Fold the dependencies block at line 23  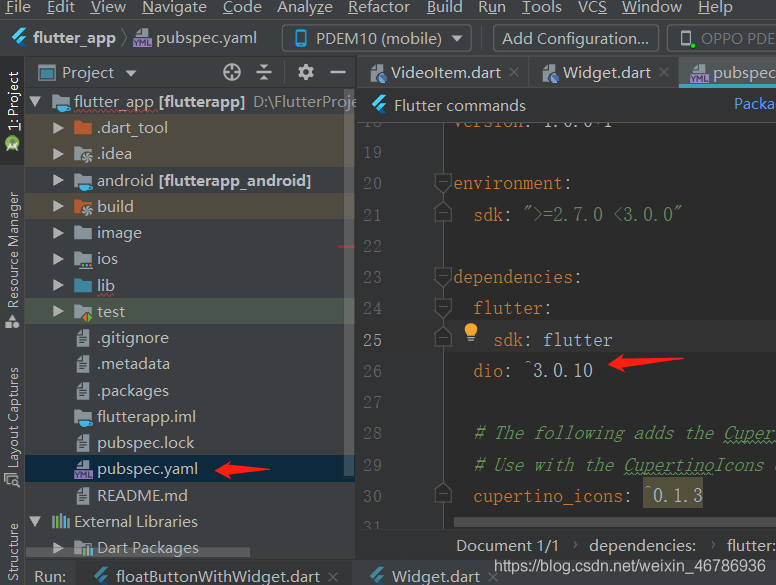[x=442, y=277]
